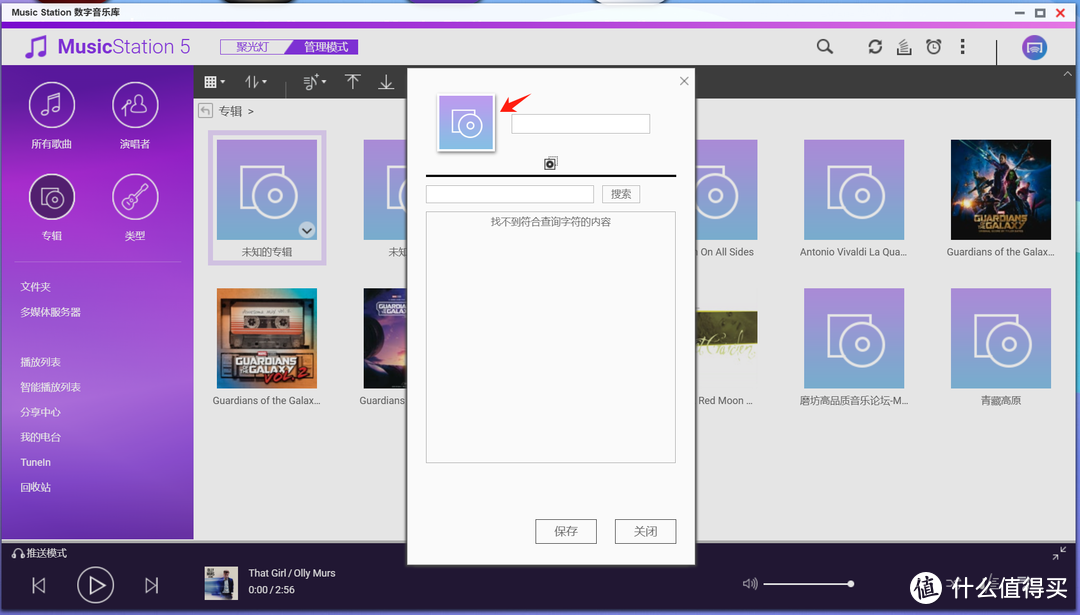Open the 演唱者 (Artists) view
Image resolution: width=1080 pixels, height=615 pixels.
[x=135, y=106]
